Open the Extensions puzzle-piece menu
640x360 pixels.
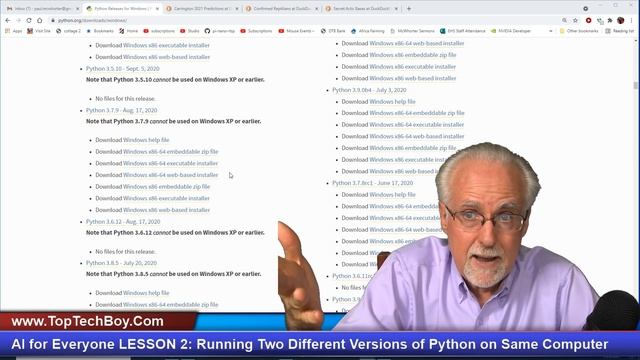tap(610, 20)
